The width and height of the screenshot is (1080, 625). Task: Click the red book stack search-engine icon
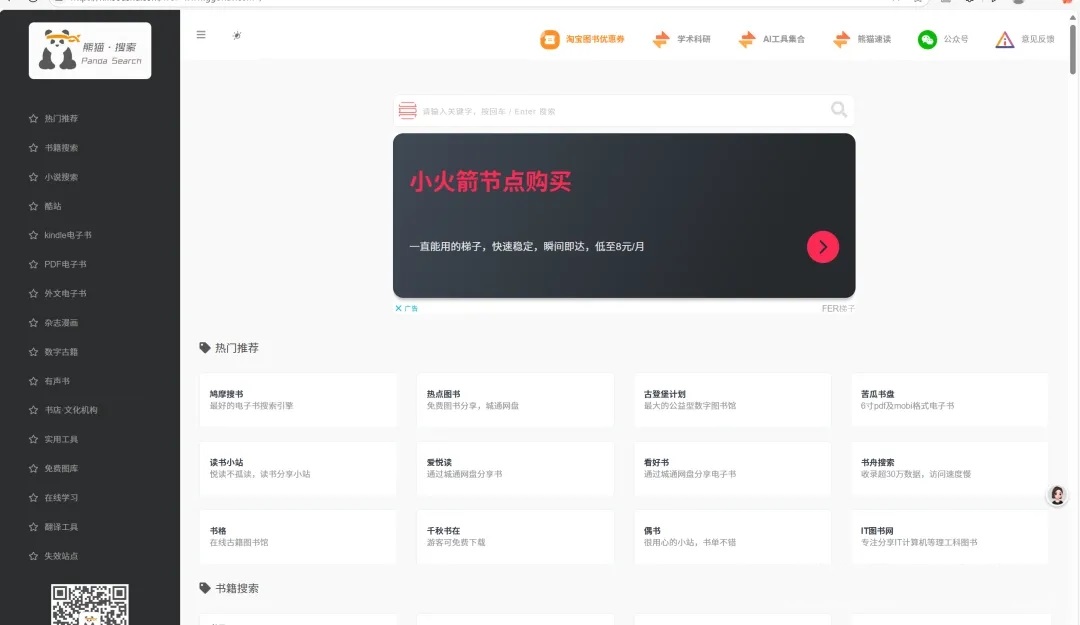(x=408, y=111)
